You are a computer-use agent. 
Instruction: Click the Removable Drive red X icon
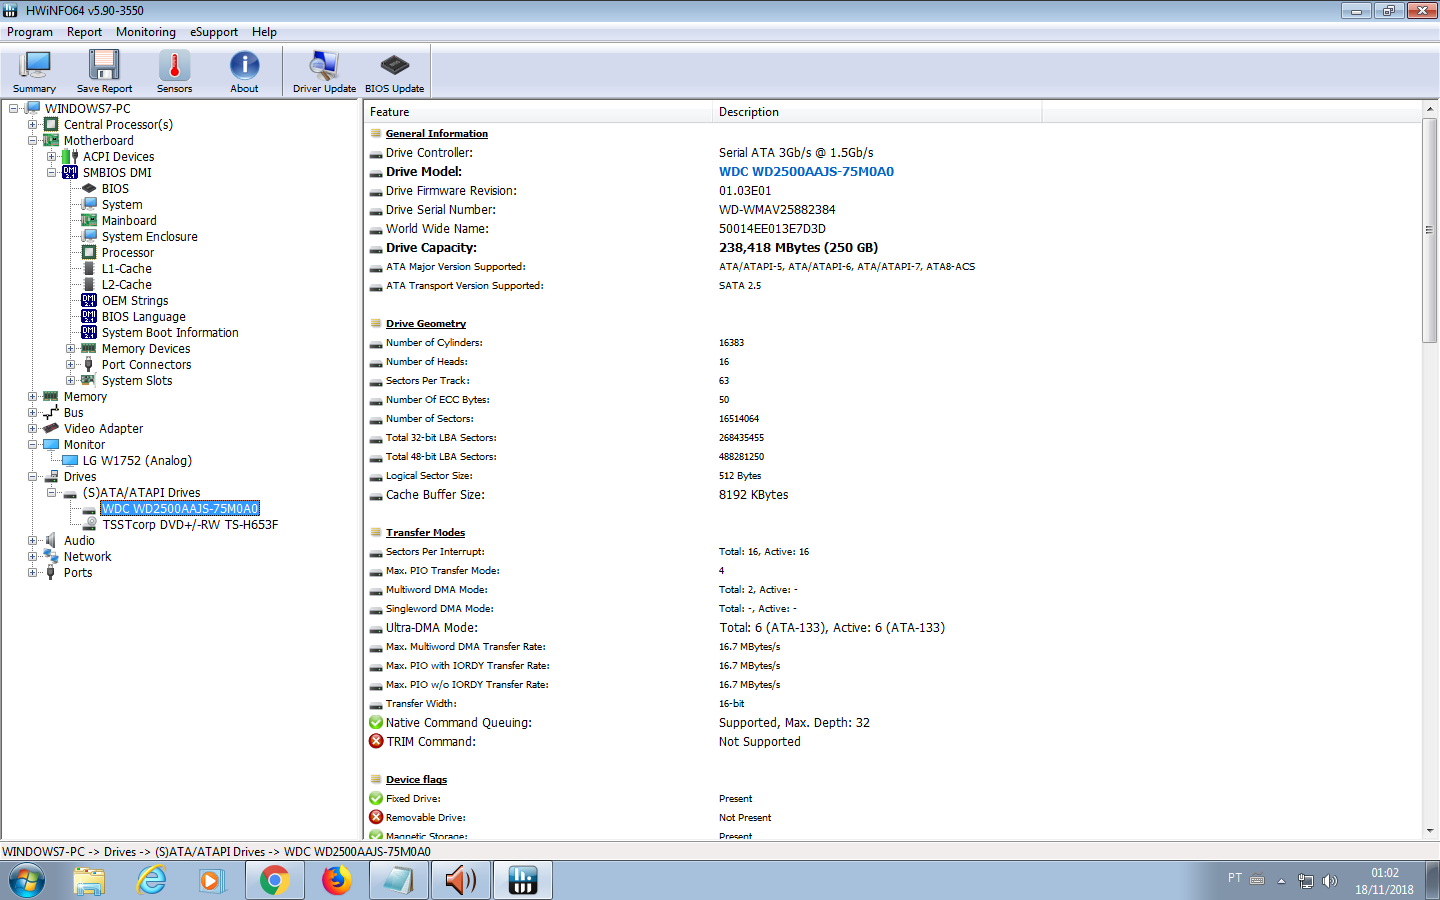[x=376, y=817]
